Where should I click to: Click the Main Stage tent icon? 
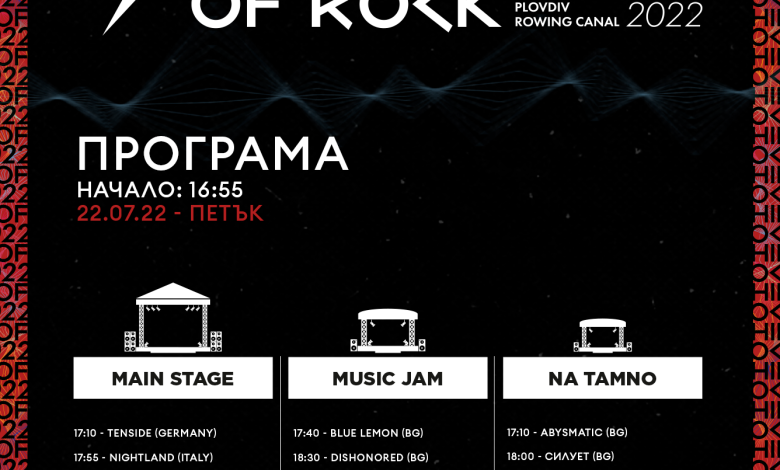point(173,318)
